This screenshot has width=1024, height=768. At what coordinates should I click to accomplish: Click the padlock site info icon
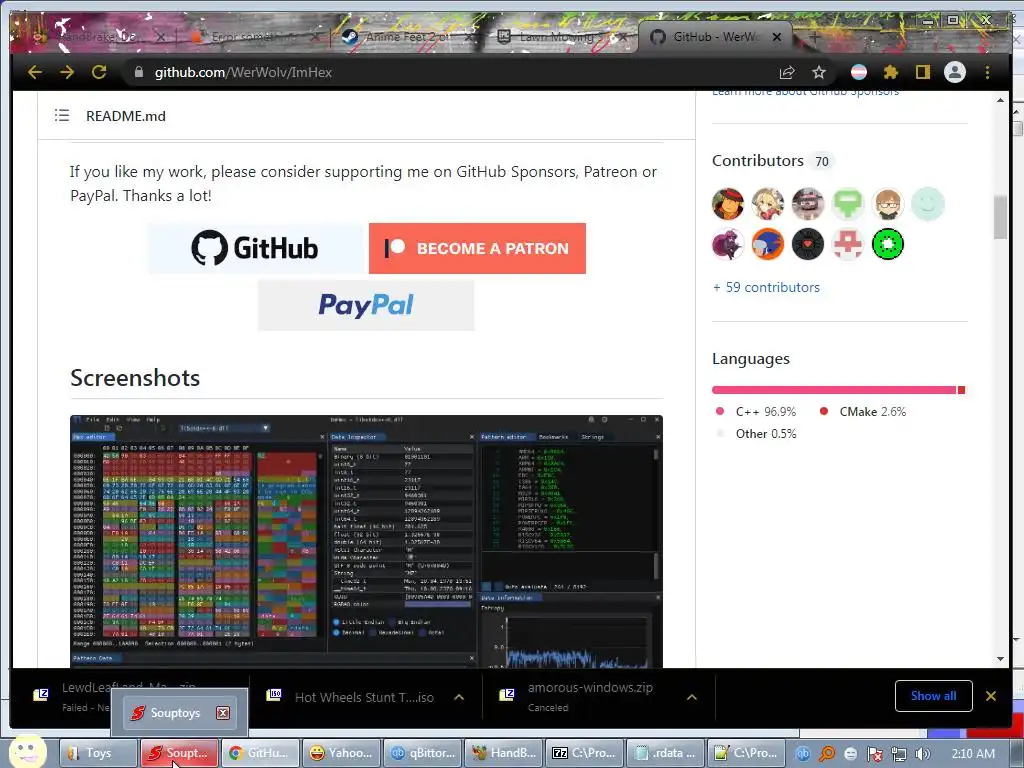[x=138, y=72]
